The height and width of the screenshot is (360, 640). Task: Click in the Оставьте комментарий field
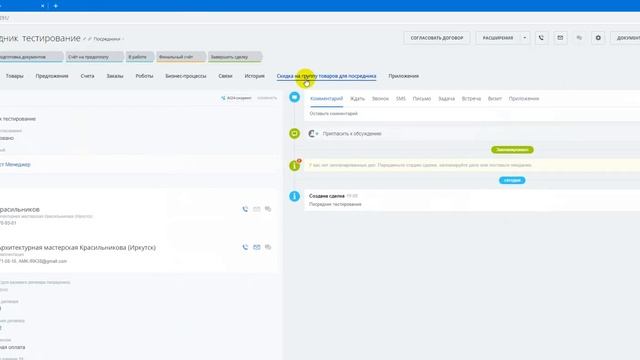click(x=472, y=113)
